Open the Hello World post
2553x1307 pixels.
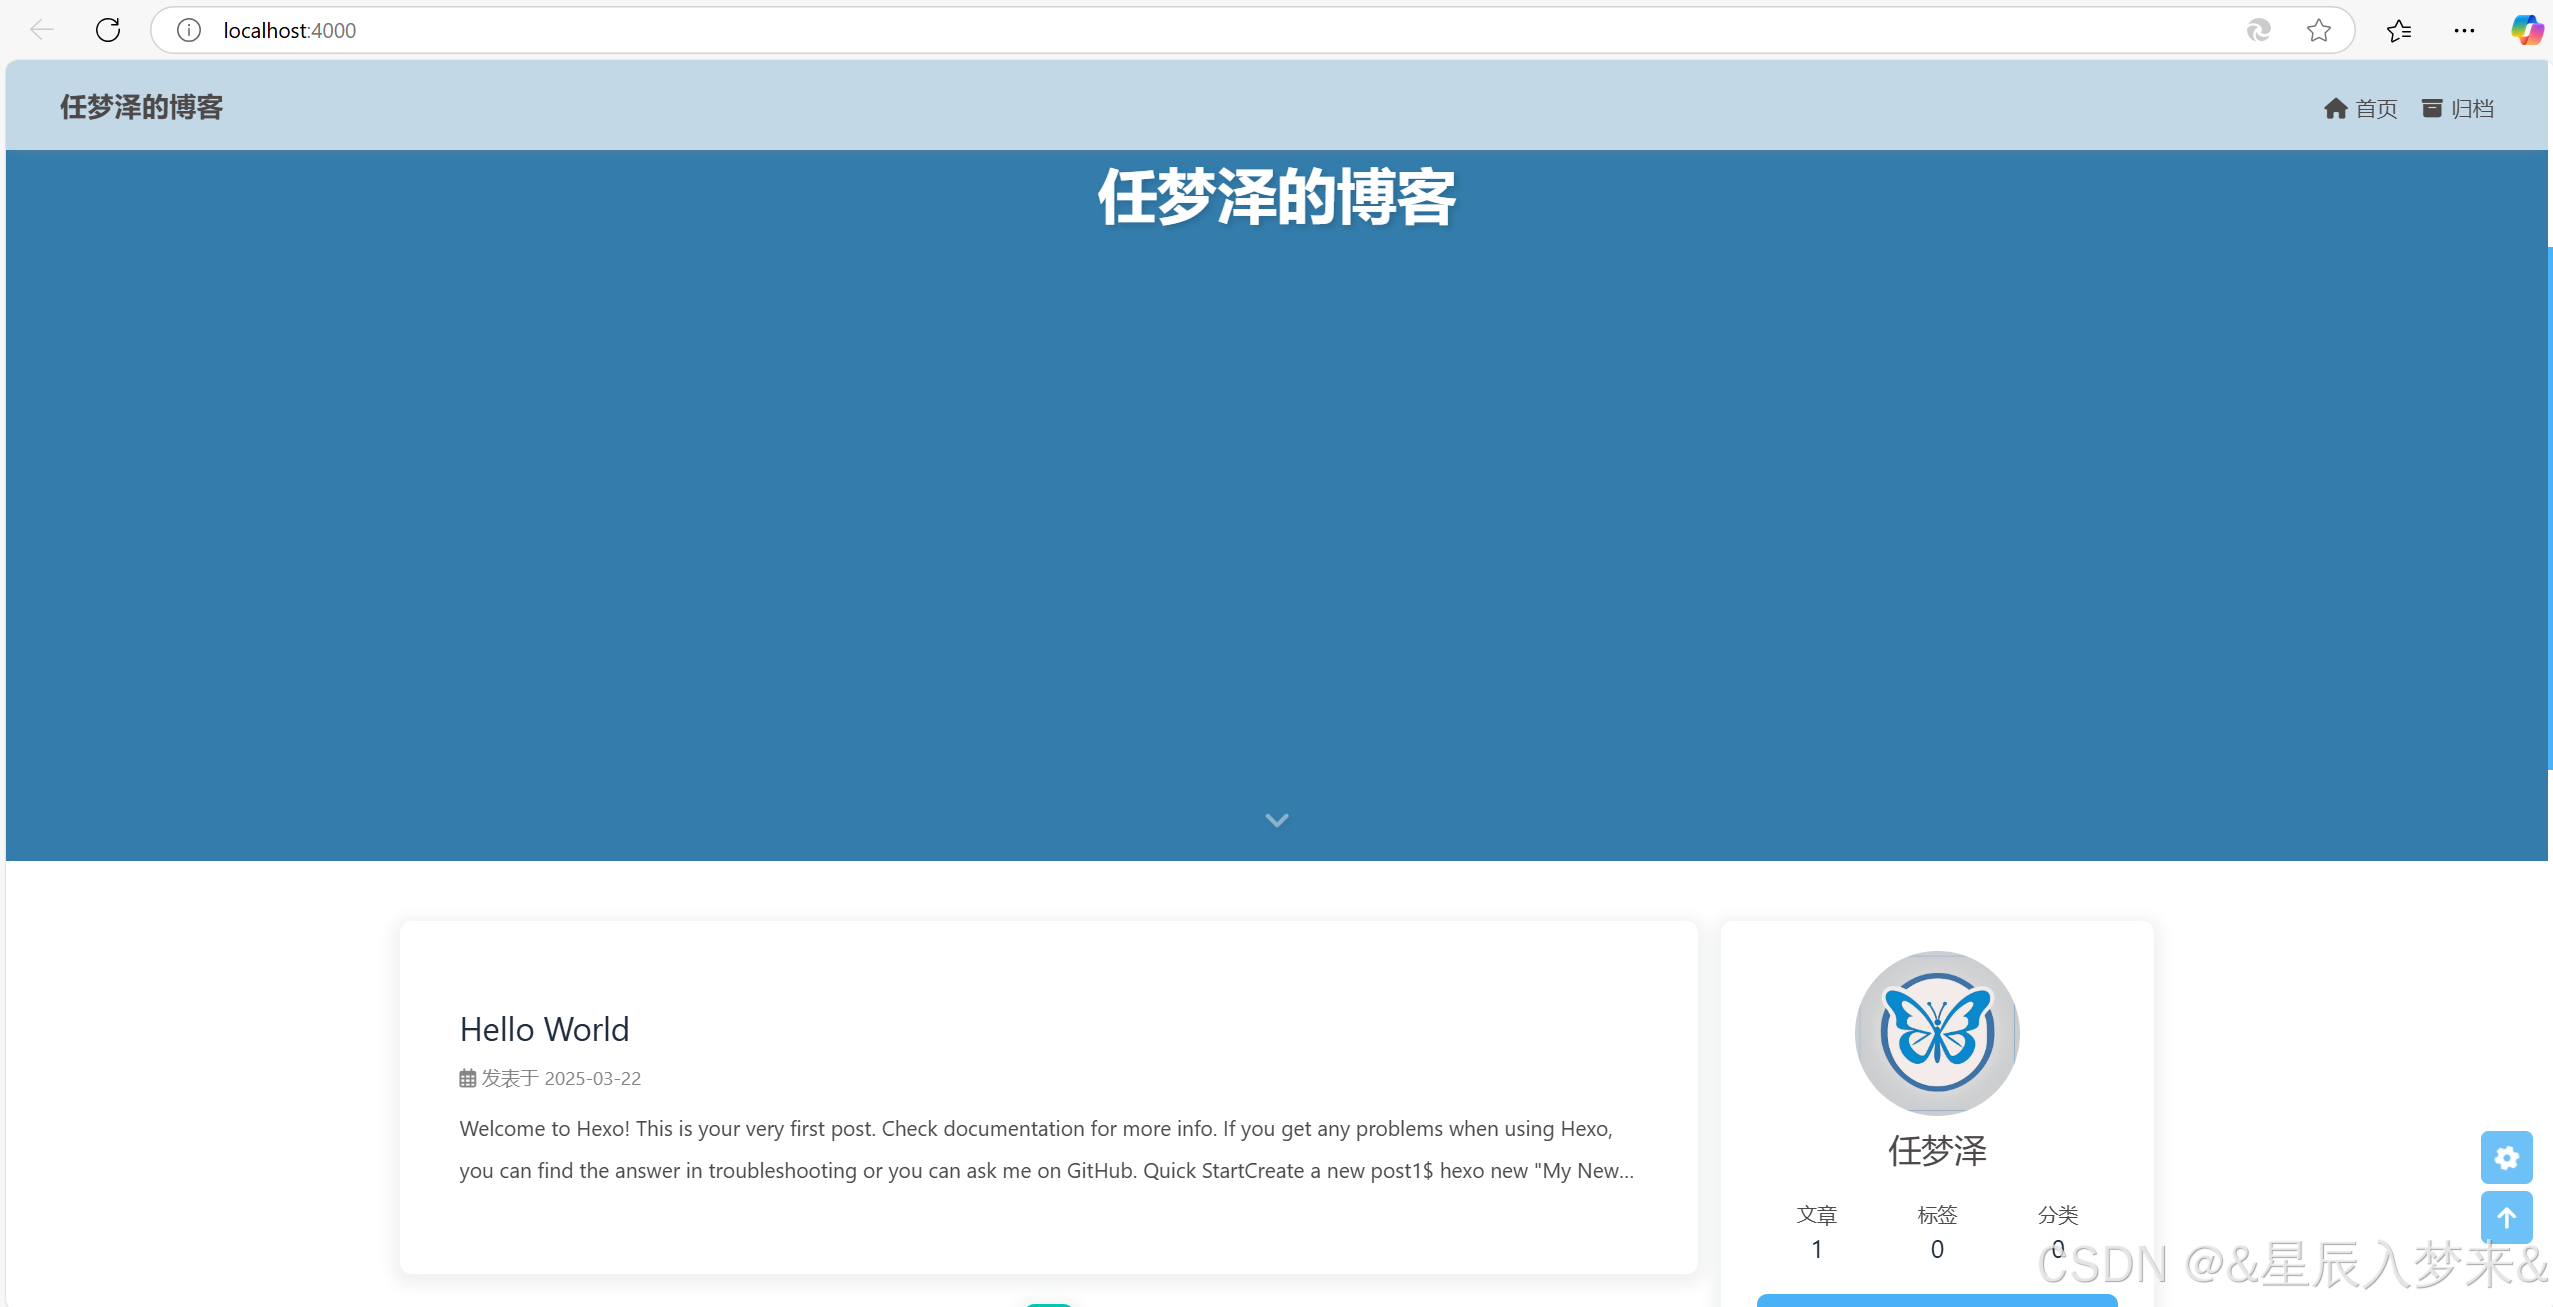point(543,1029)
